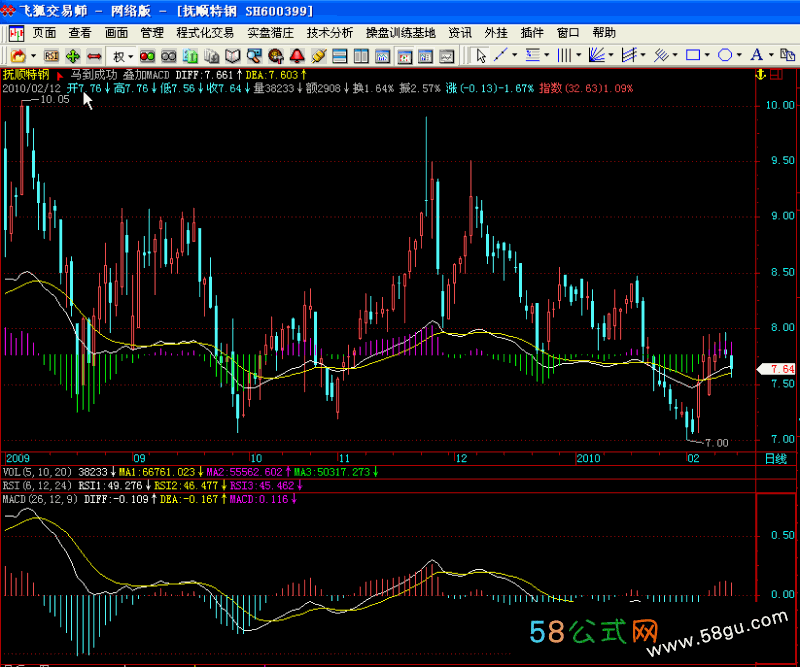The height and width of the screenshot is (667, 800).
Task: Expand the arrow next to folder icon
Action: pos(34,56)
